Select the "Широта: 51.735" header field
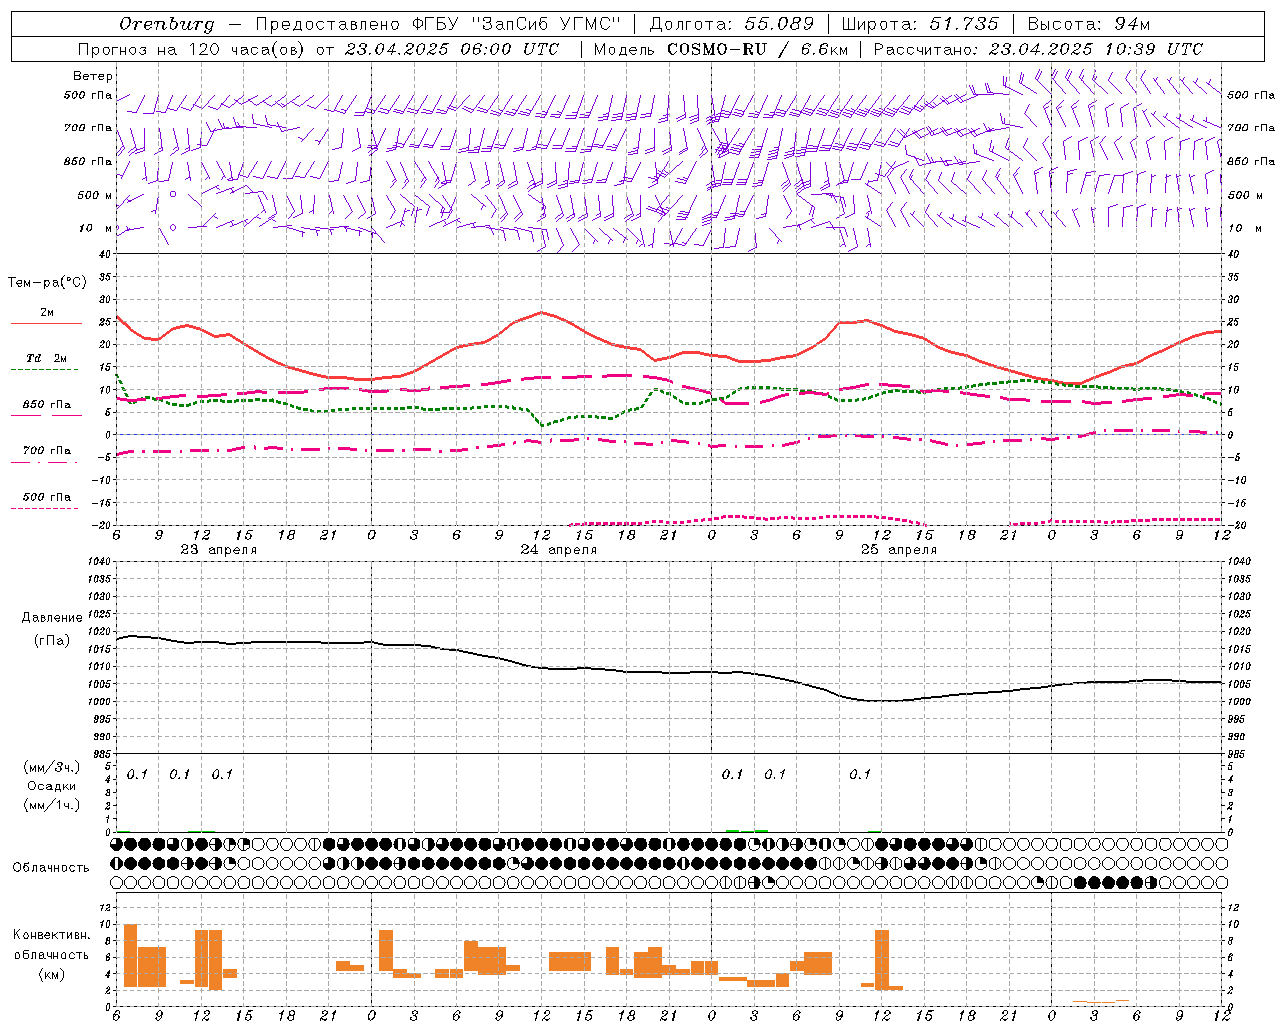This screenshot has width=1280, height=1024. [x=920, y=24]
